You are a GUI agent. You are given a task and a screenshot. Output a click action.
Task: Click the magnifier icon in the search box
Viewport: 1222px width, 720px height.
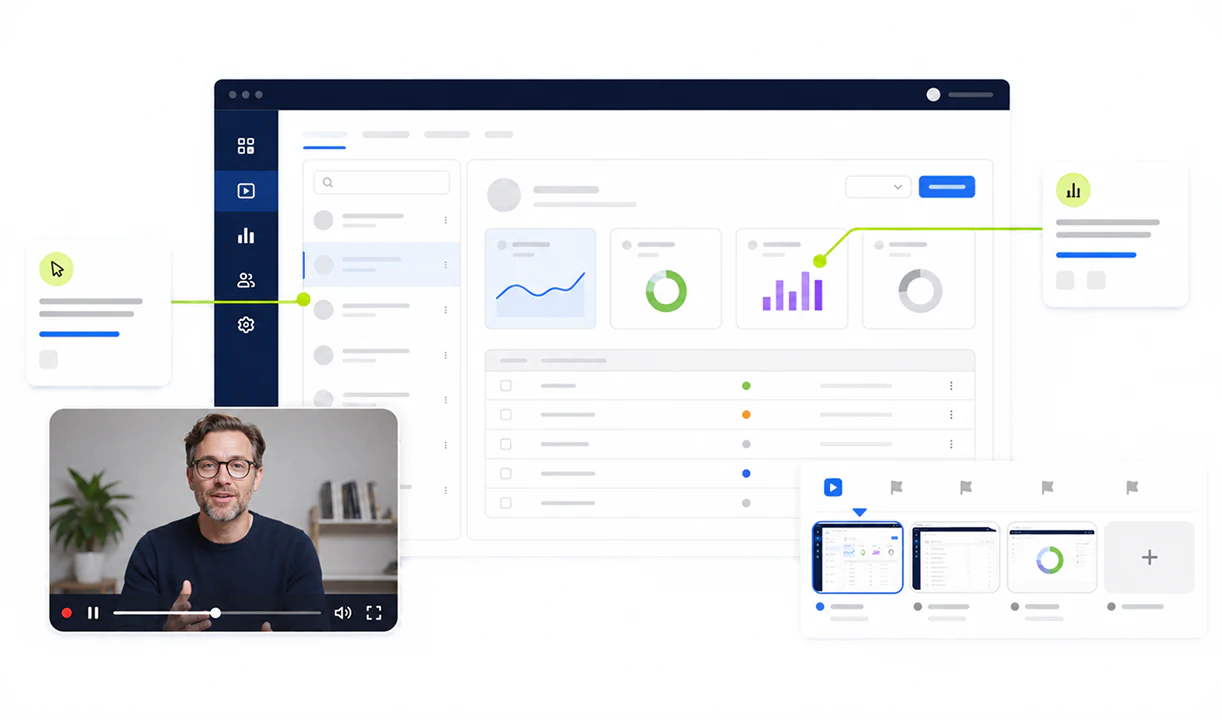coord(328,183)
